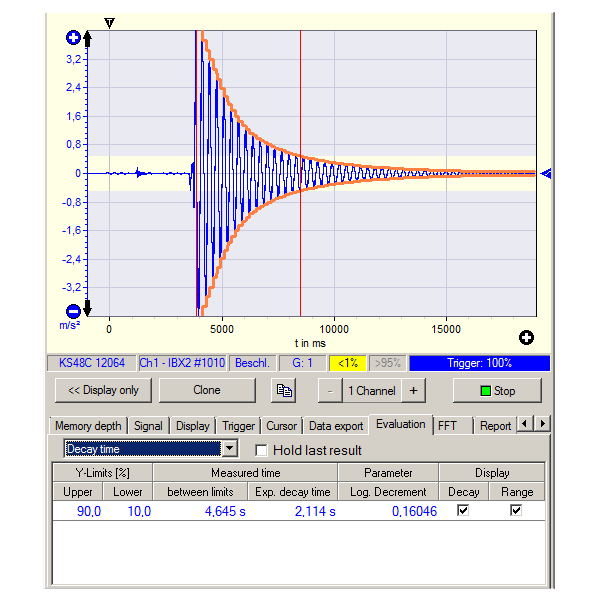This screenshot has width=600, height=600.
Task: Switch to the FFT tab
Action: click(449, 425)
